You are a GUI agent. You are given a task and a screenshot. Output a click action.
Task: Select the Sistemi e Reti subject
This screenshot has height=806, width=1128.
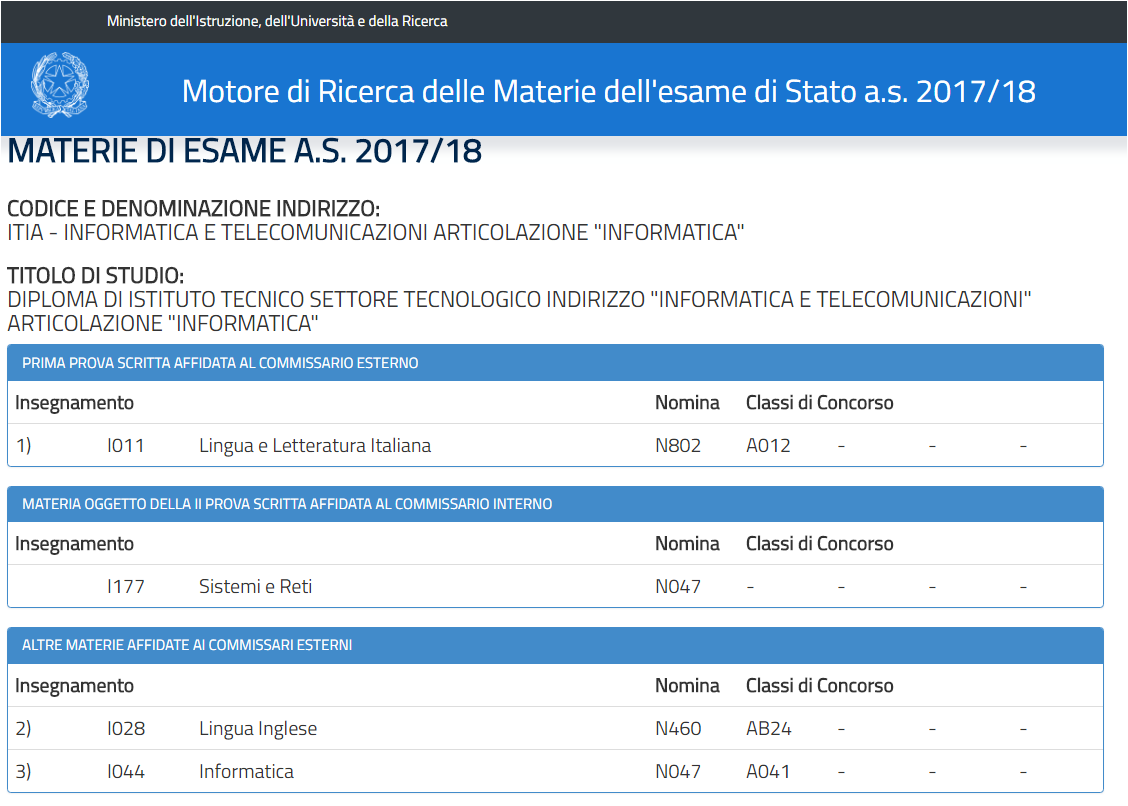(x=255, y=587)
